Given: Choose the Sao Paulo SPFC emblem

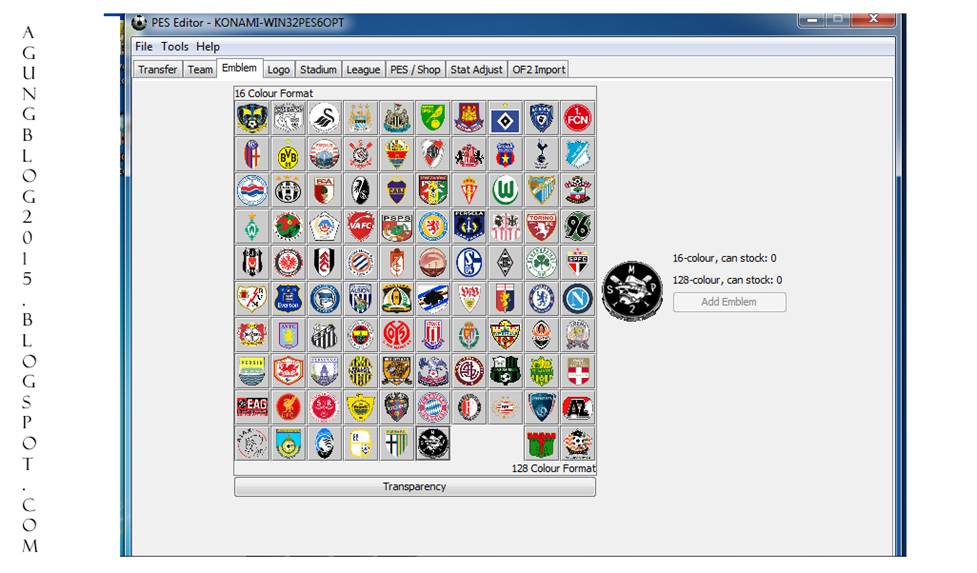Looking at the screenshot, I should click(578, 262).
